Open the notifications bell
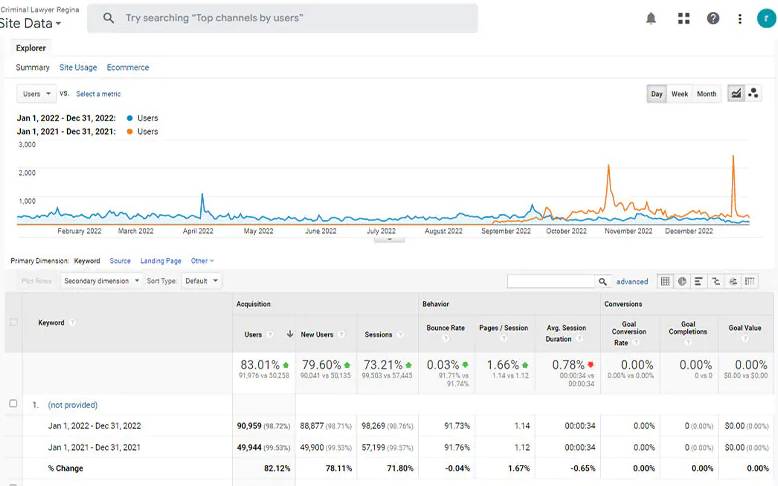 coord(651,18)
